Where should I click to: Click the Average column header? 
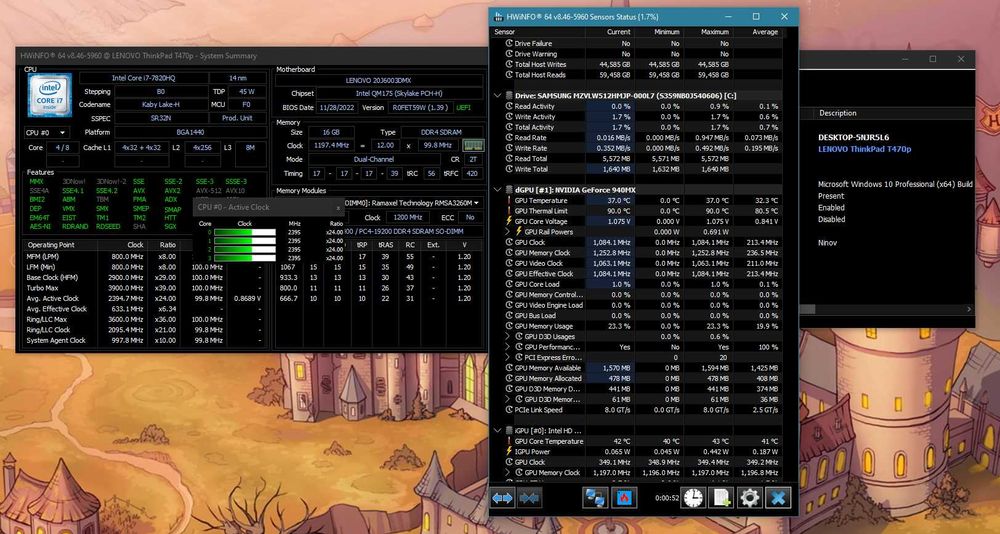[x=758, y=32]
